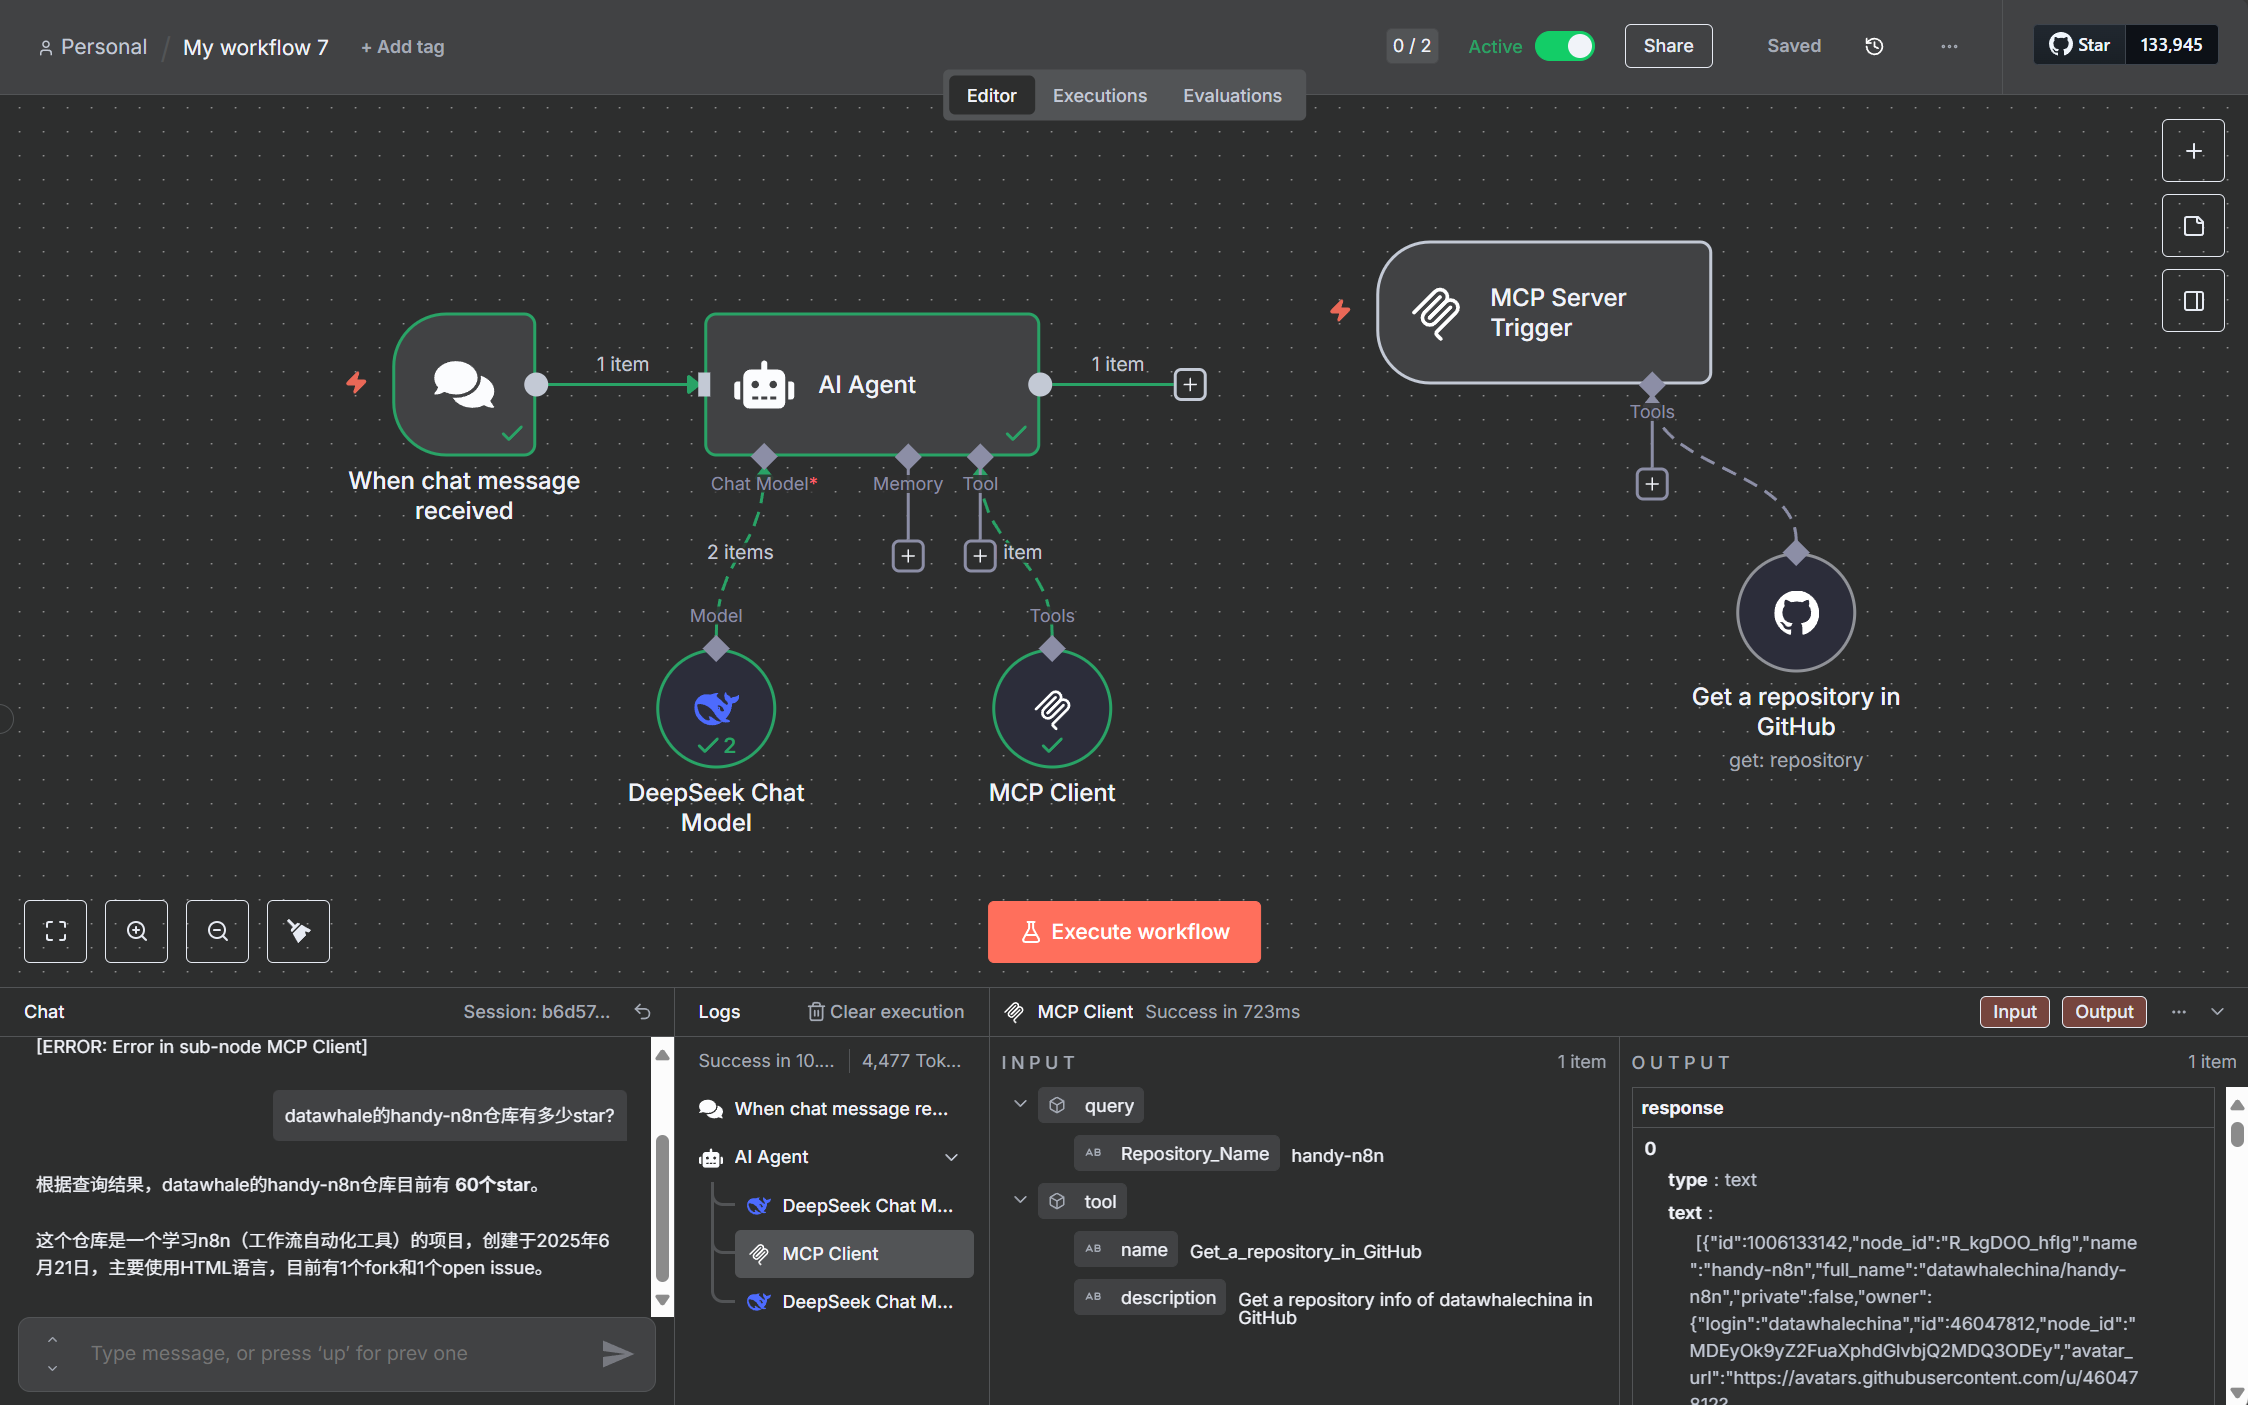Screen dimensions: 2248x1405
Task: Switch to the Evaluations tab
Action: coord(1232,96)
